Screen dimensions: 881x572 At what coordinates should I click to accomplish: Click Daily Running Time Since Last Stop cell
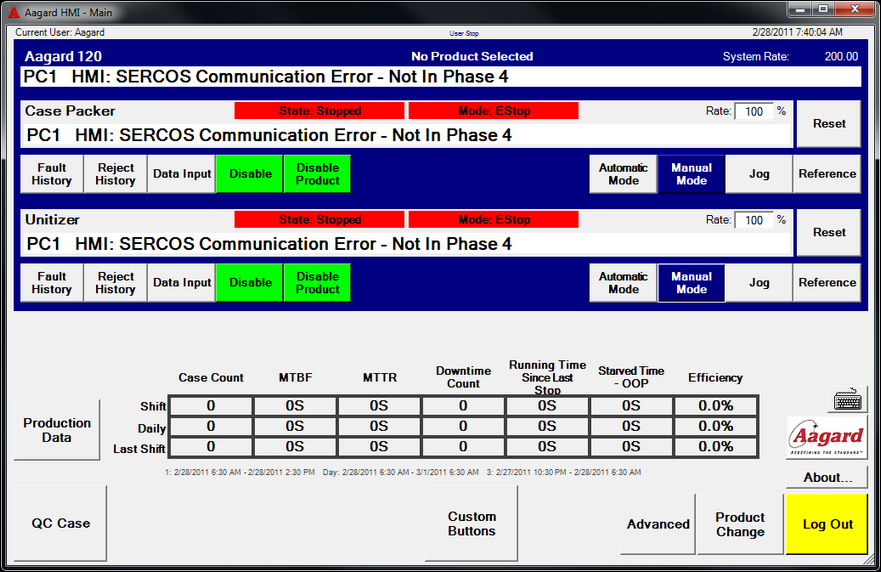547,426
